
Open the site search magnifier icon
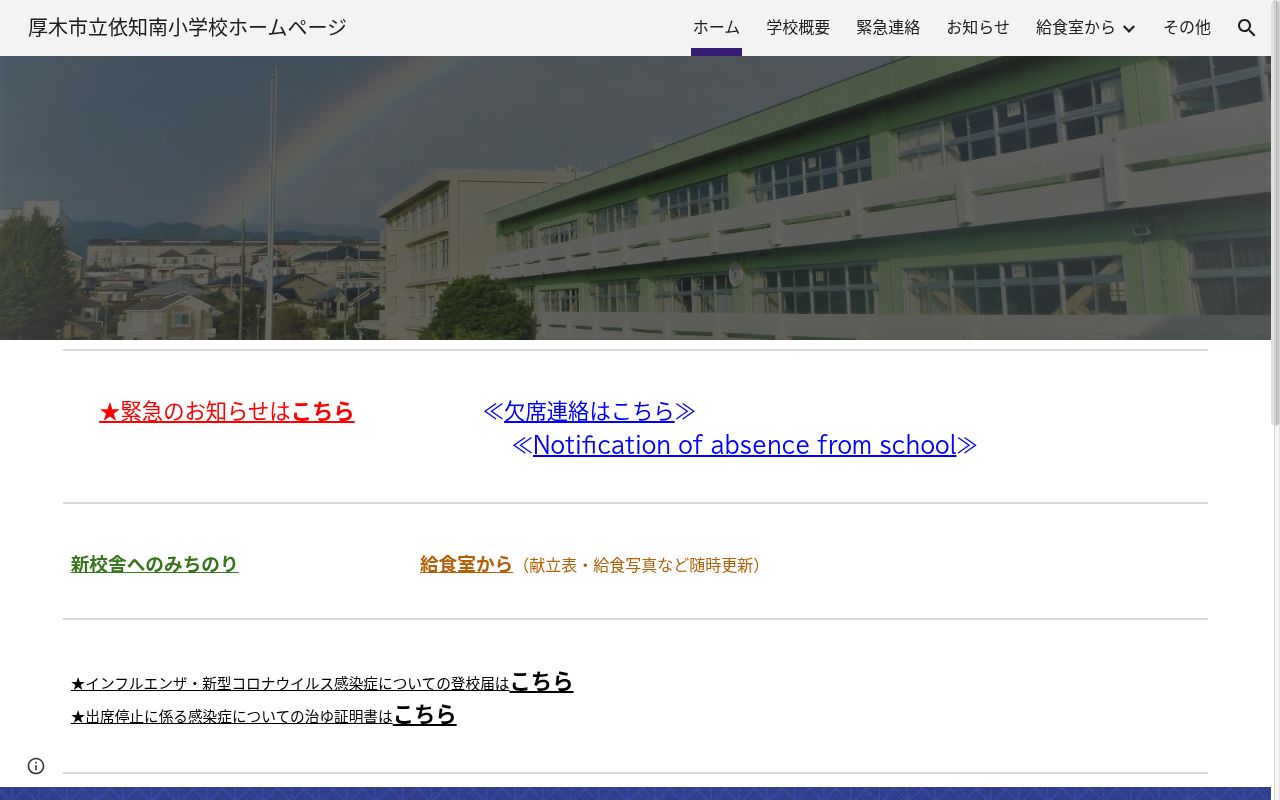(x=1246, y=28)
